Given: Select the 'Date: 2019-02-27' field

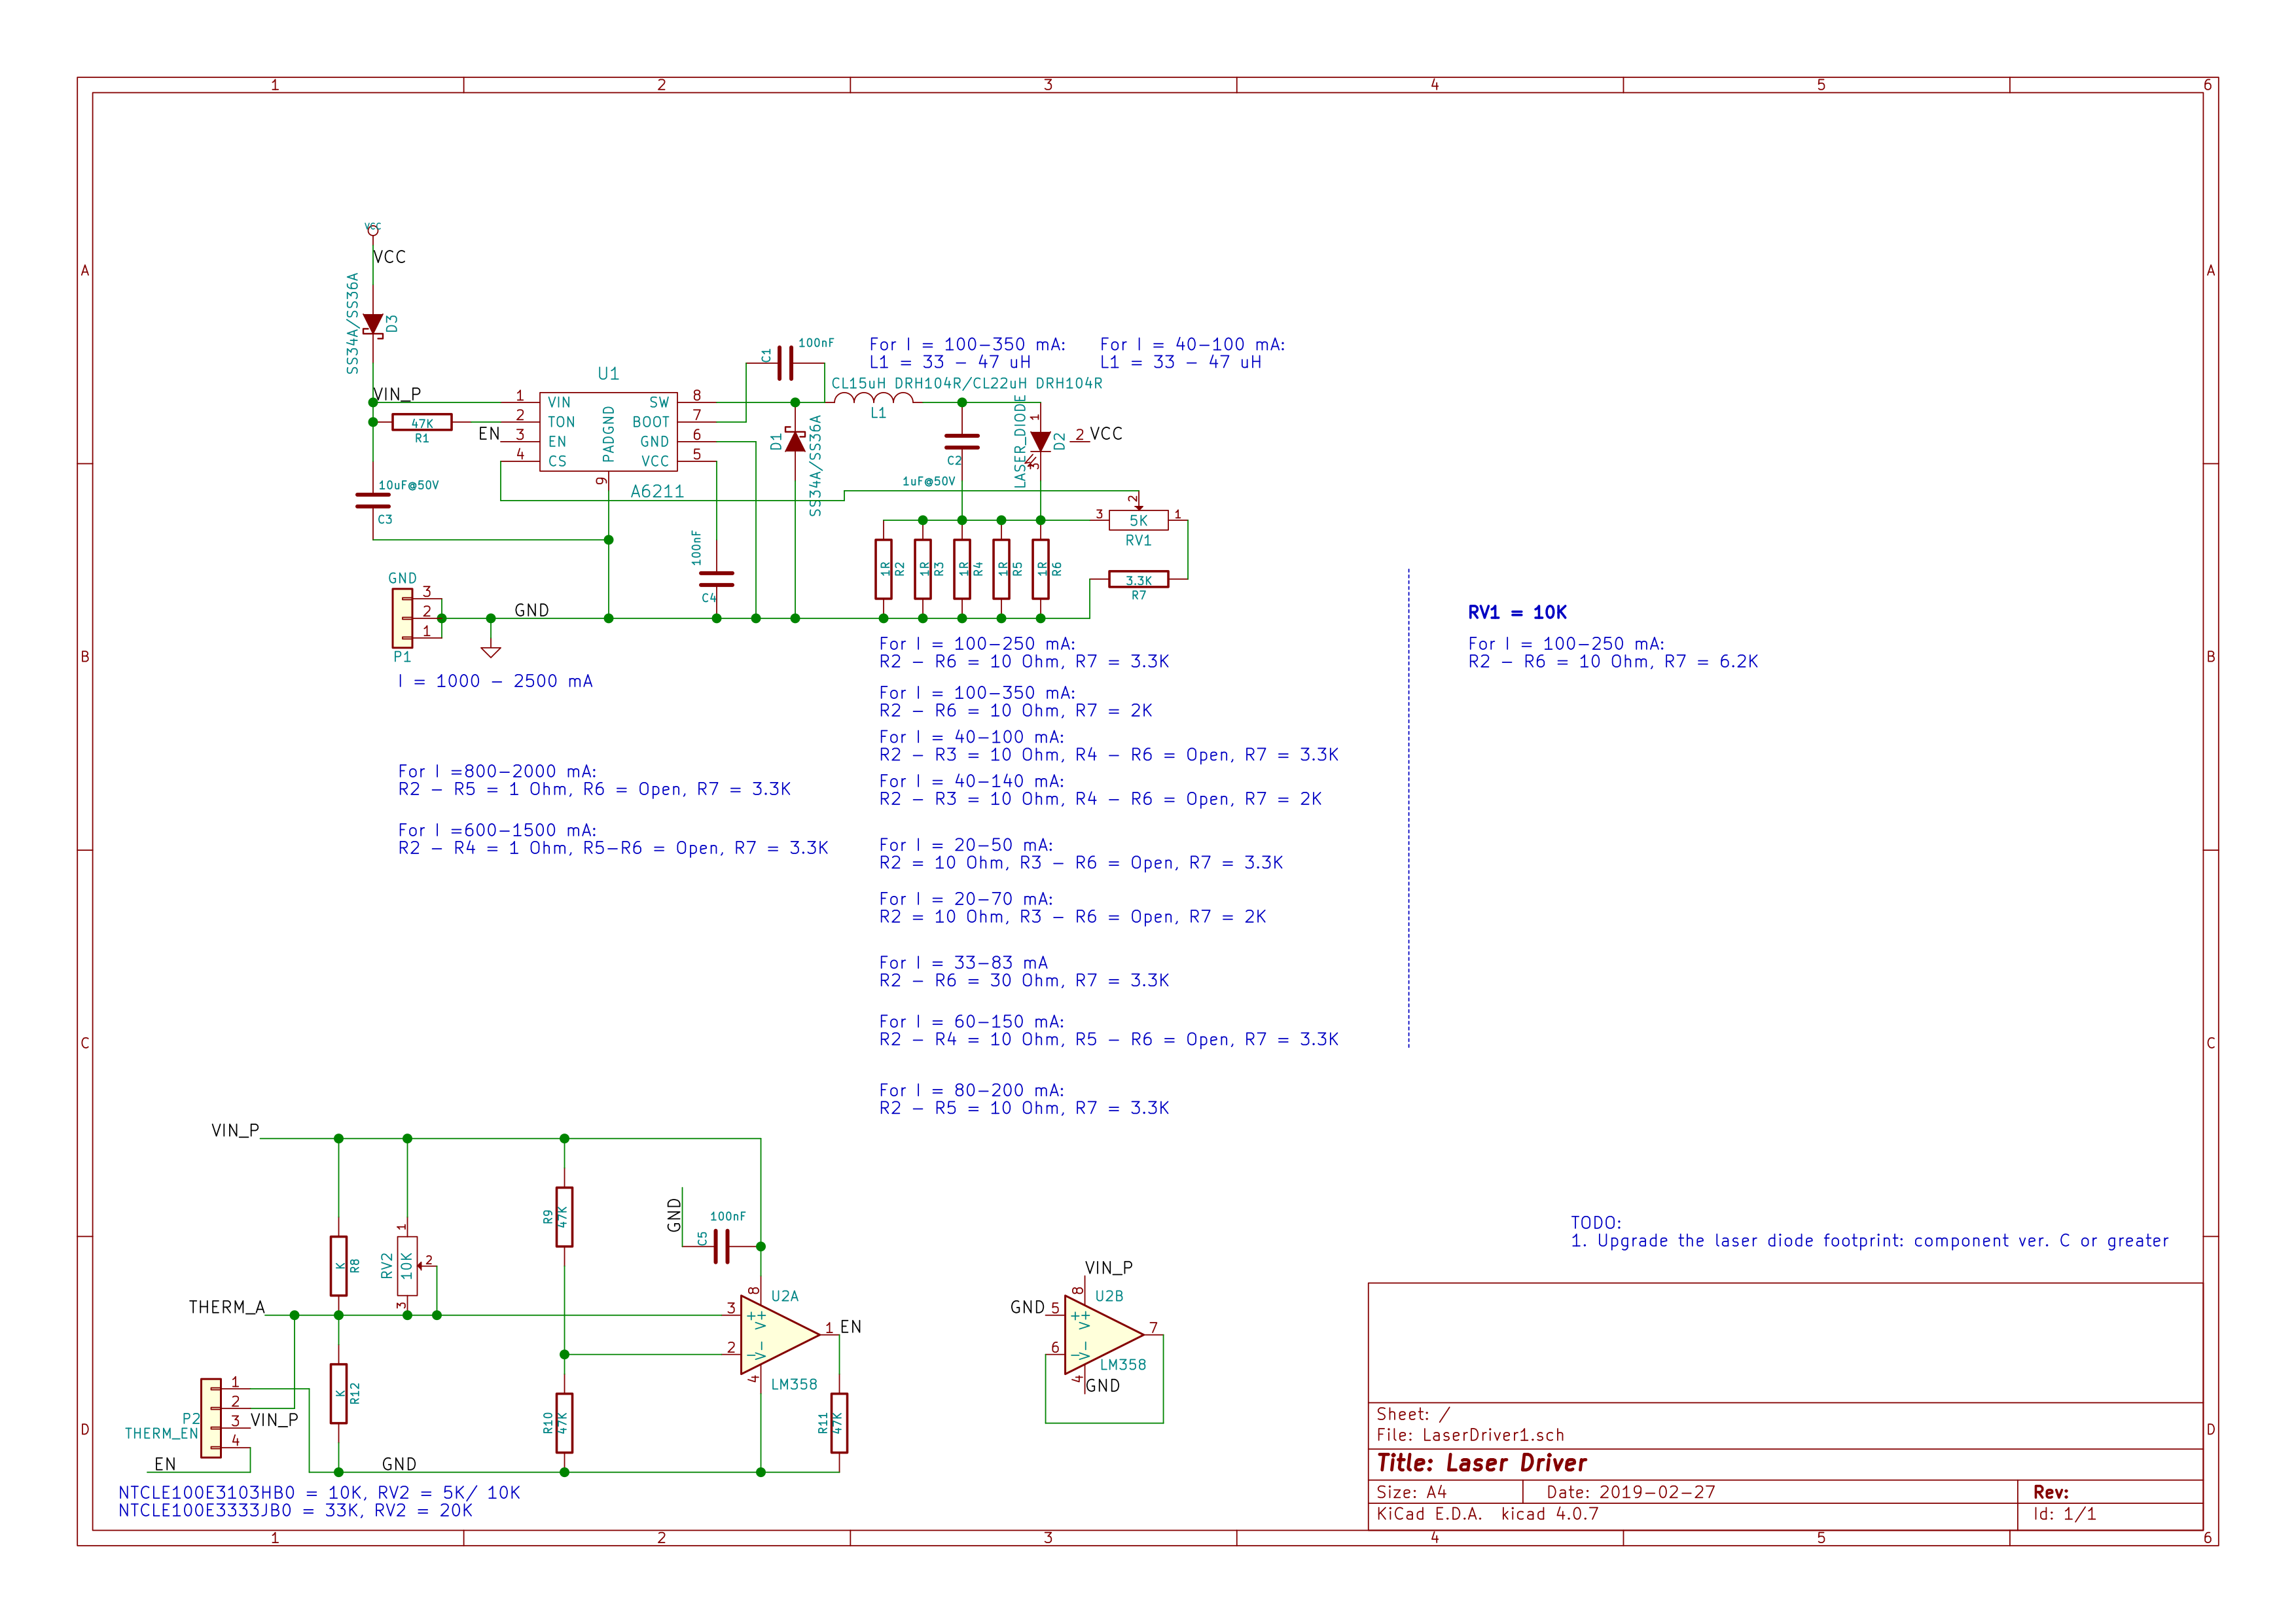Looking at the screenshot, I should [1631, 1492].
